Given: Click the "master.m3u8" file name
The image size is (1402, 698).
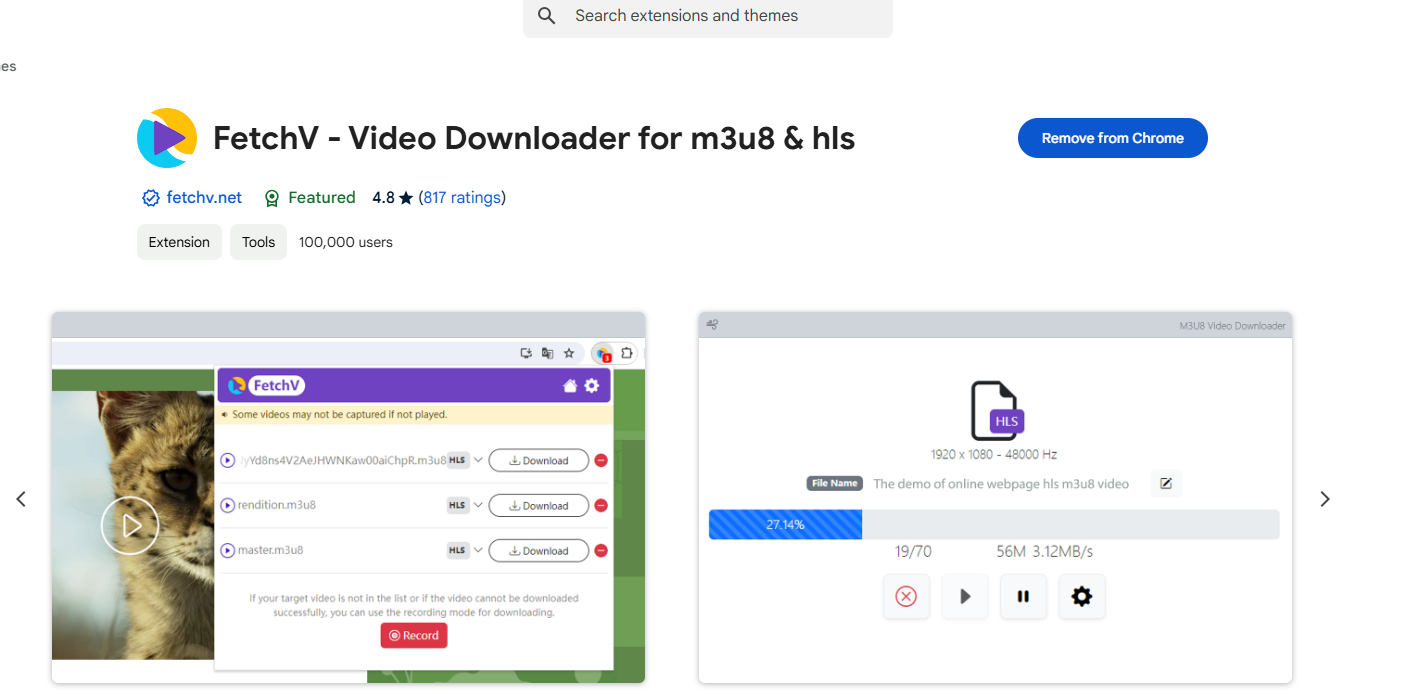Looking at the screenshot, I should 271,550.
